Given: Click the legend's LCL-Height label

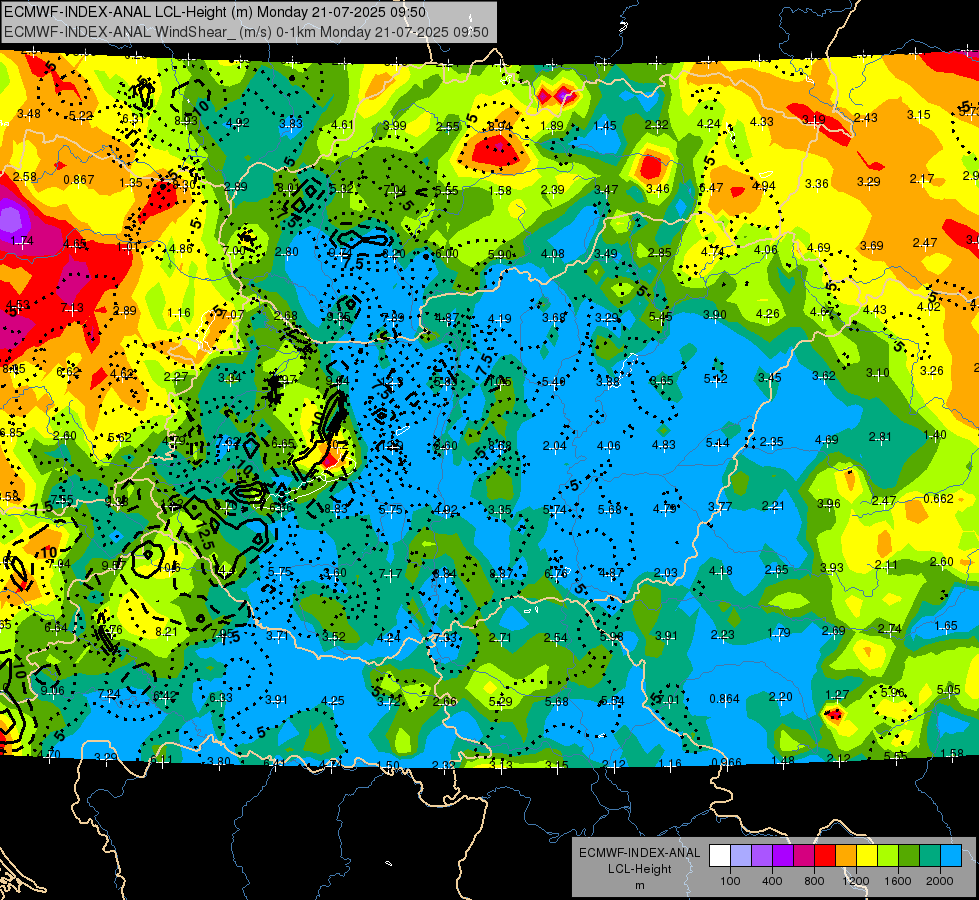Looking at the screenshot, I should 639,869.
